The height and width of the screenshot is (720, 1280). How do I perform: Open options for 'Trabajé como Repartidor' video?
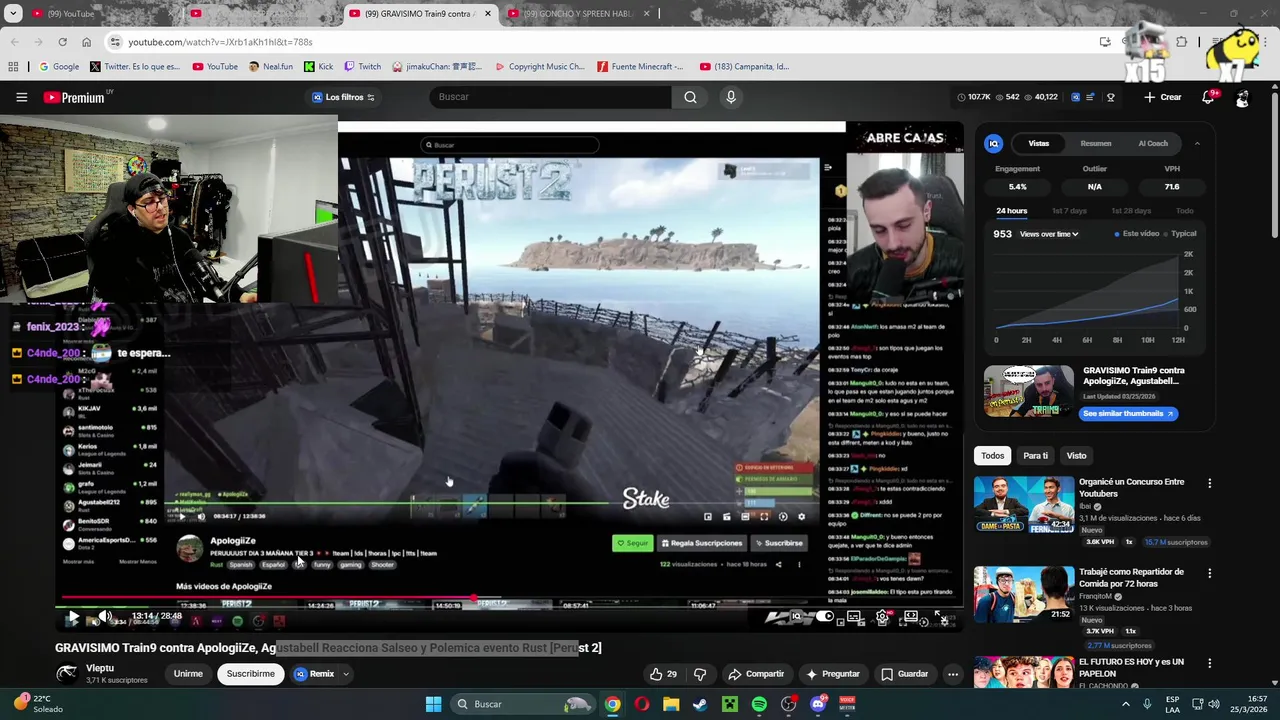click(x=1209, y=573)
